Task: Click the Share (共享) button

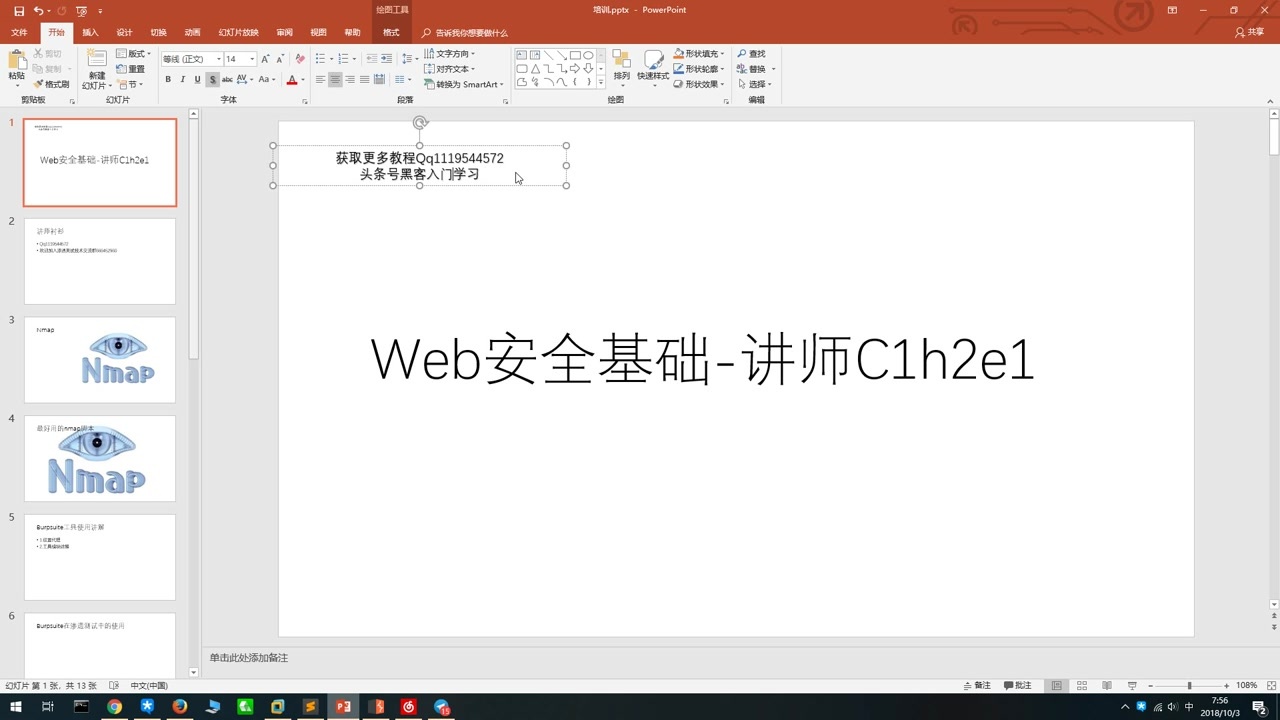Action: (1250, 33)
